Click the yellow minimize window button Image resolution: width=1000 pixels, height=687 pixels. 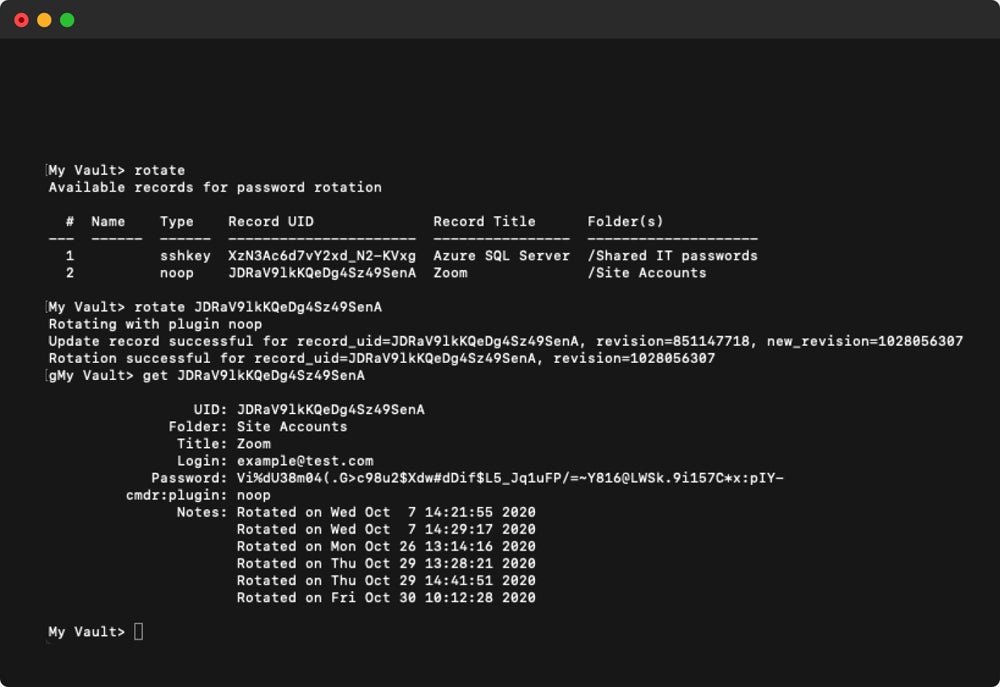click(44, 20)
